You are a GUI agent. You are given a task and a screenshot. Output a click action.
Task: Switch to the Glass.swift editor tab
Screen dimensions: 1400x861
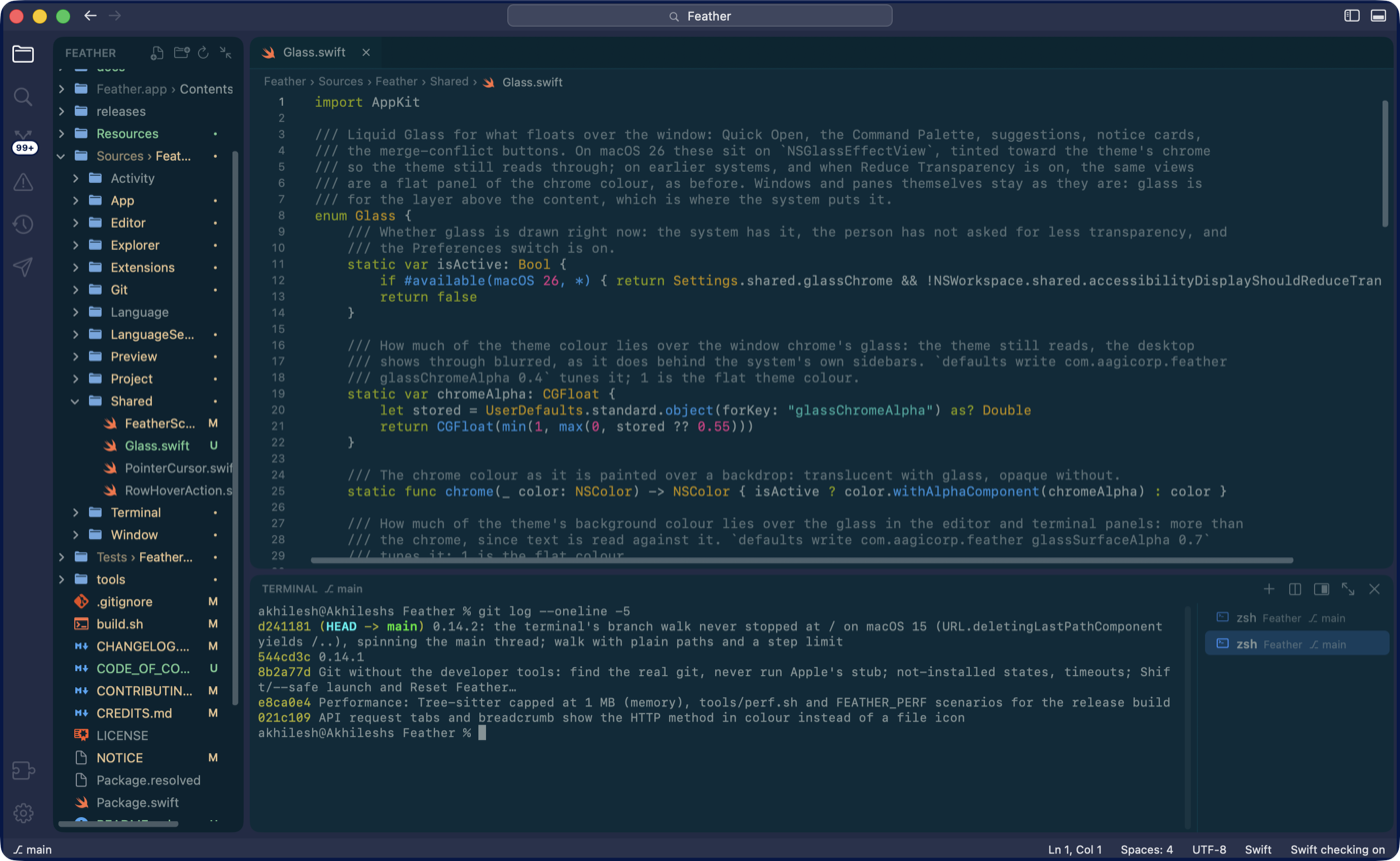coord(314,53)
